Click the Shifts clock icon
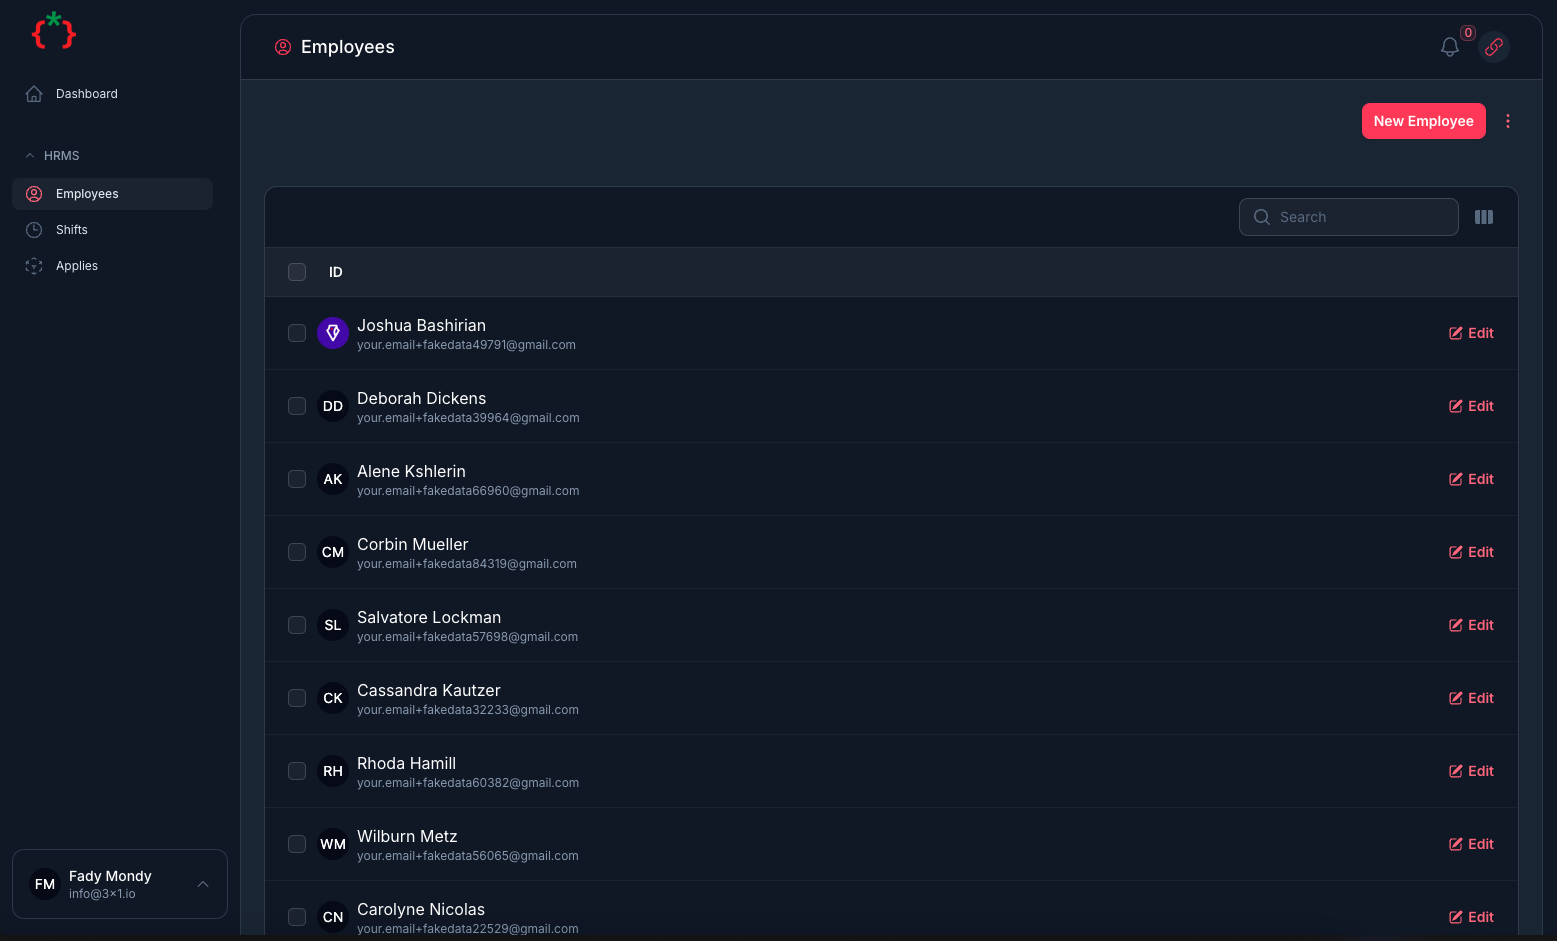Image resolution: width=1557 pixels, height=941 pixels. pos(34,230)
